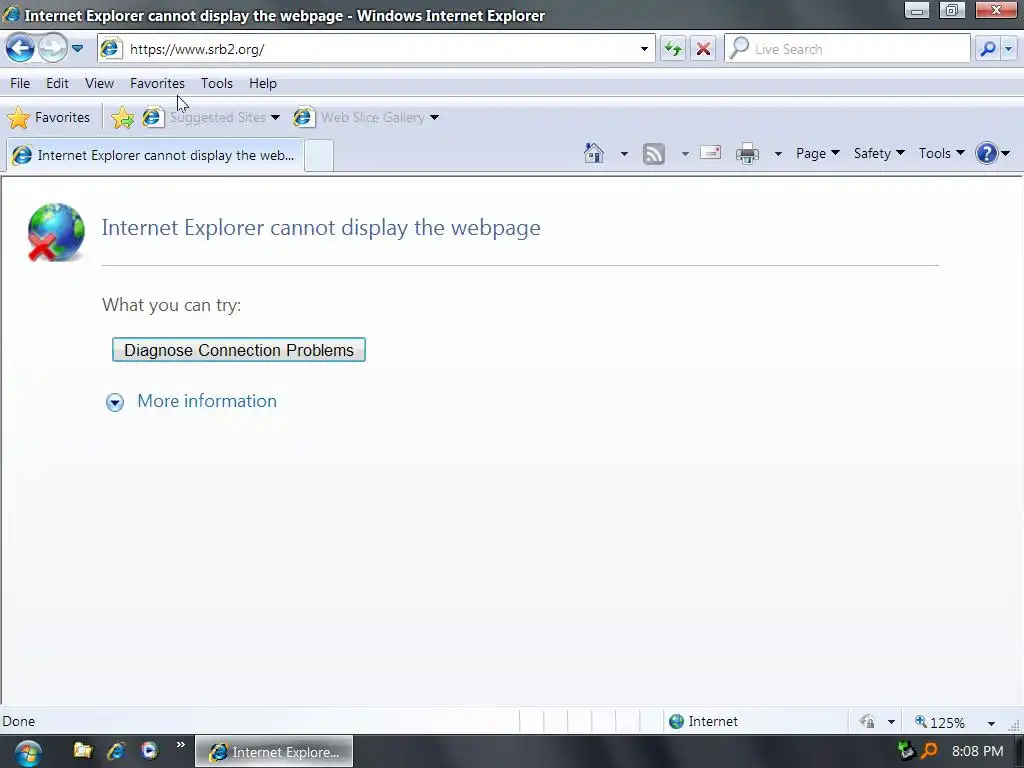Screen dimensions: 1024x768
Task: Open search provider options dropdown
Action: pos(1009,49)
